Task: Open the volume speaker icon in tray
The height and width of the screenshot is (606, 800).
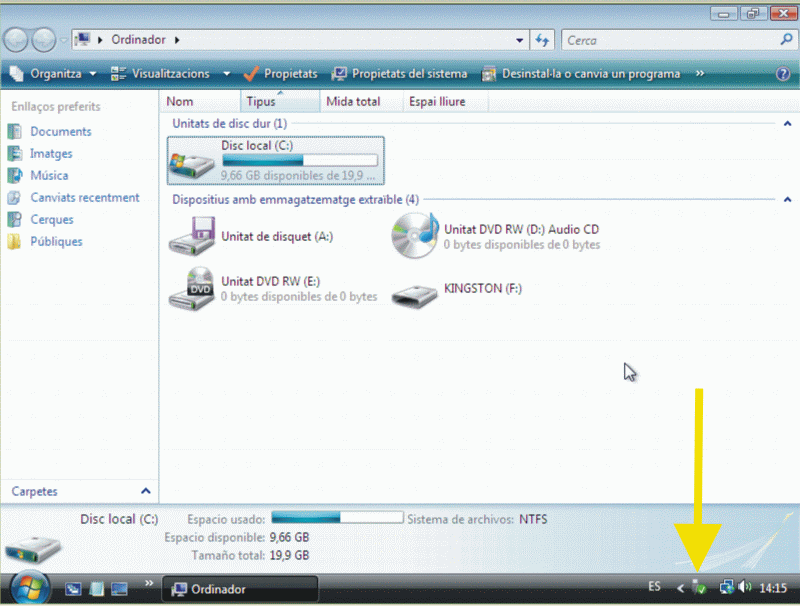Action: click(x=745, y=587)
